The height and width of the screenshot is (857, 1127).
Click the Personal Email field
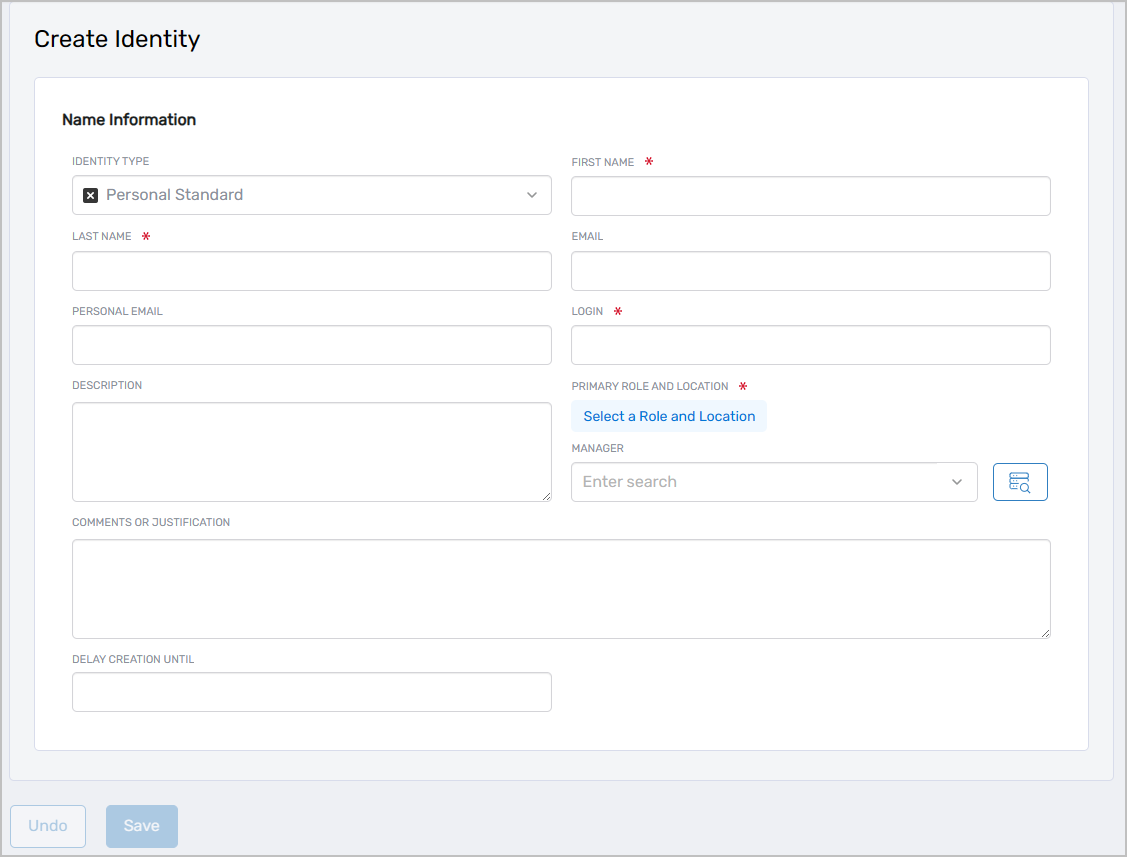(311, 345)
